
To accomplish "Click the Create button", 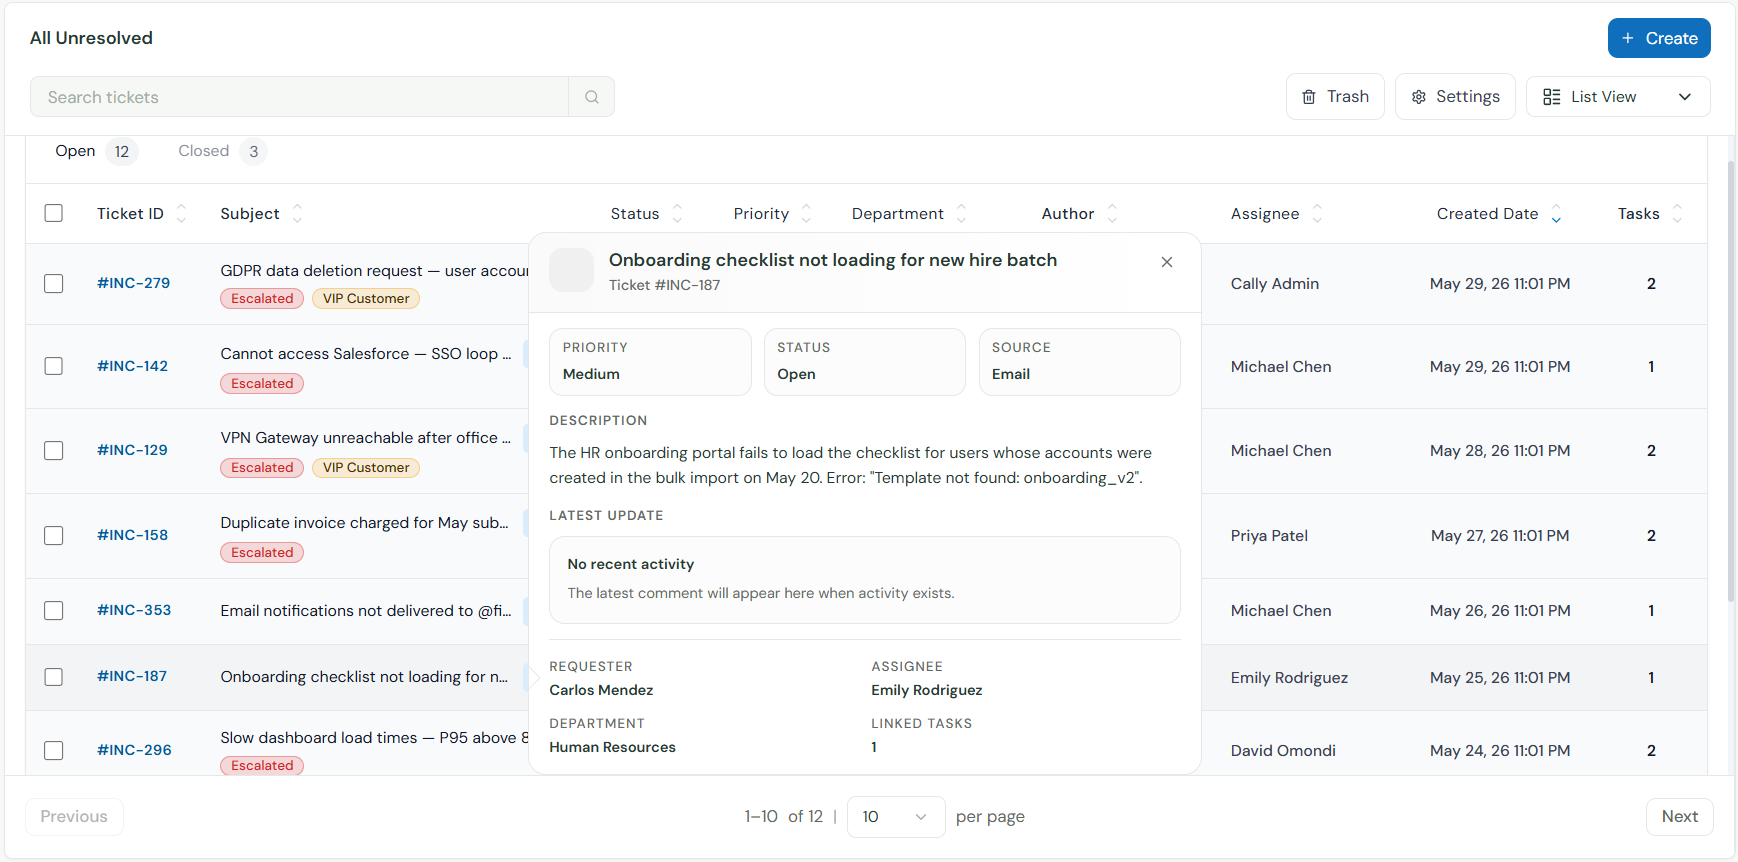I will [x=1659, y=38].
